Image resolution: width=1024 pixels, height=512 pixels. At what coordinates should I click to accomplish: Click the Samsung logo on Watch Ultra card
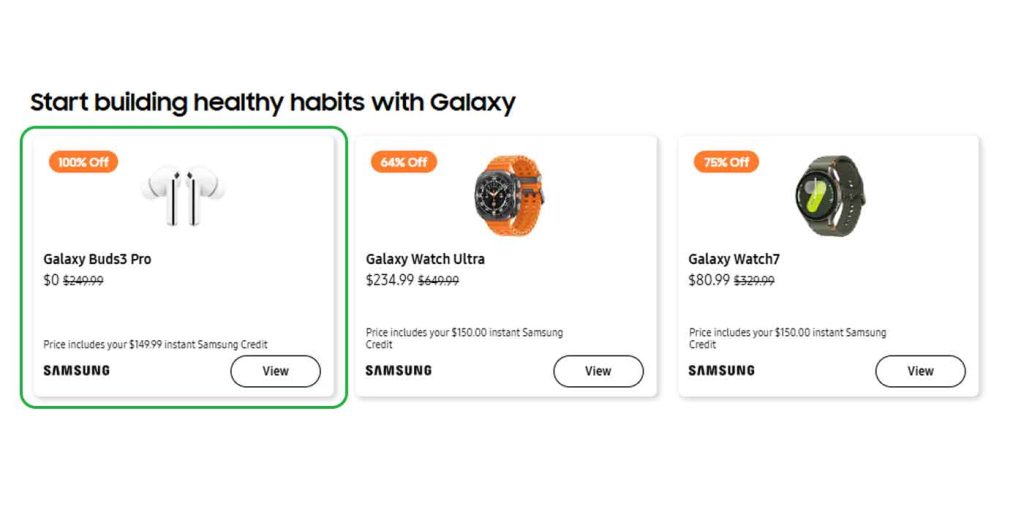pos(399,371)
